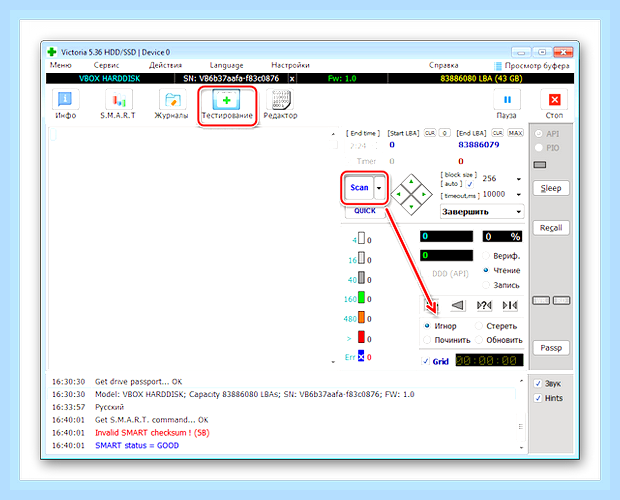Toggle the block size auto checkbox

click(x=470, y=184)
